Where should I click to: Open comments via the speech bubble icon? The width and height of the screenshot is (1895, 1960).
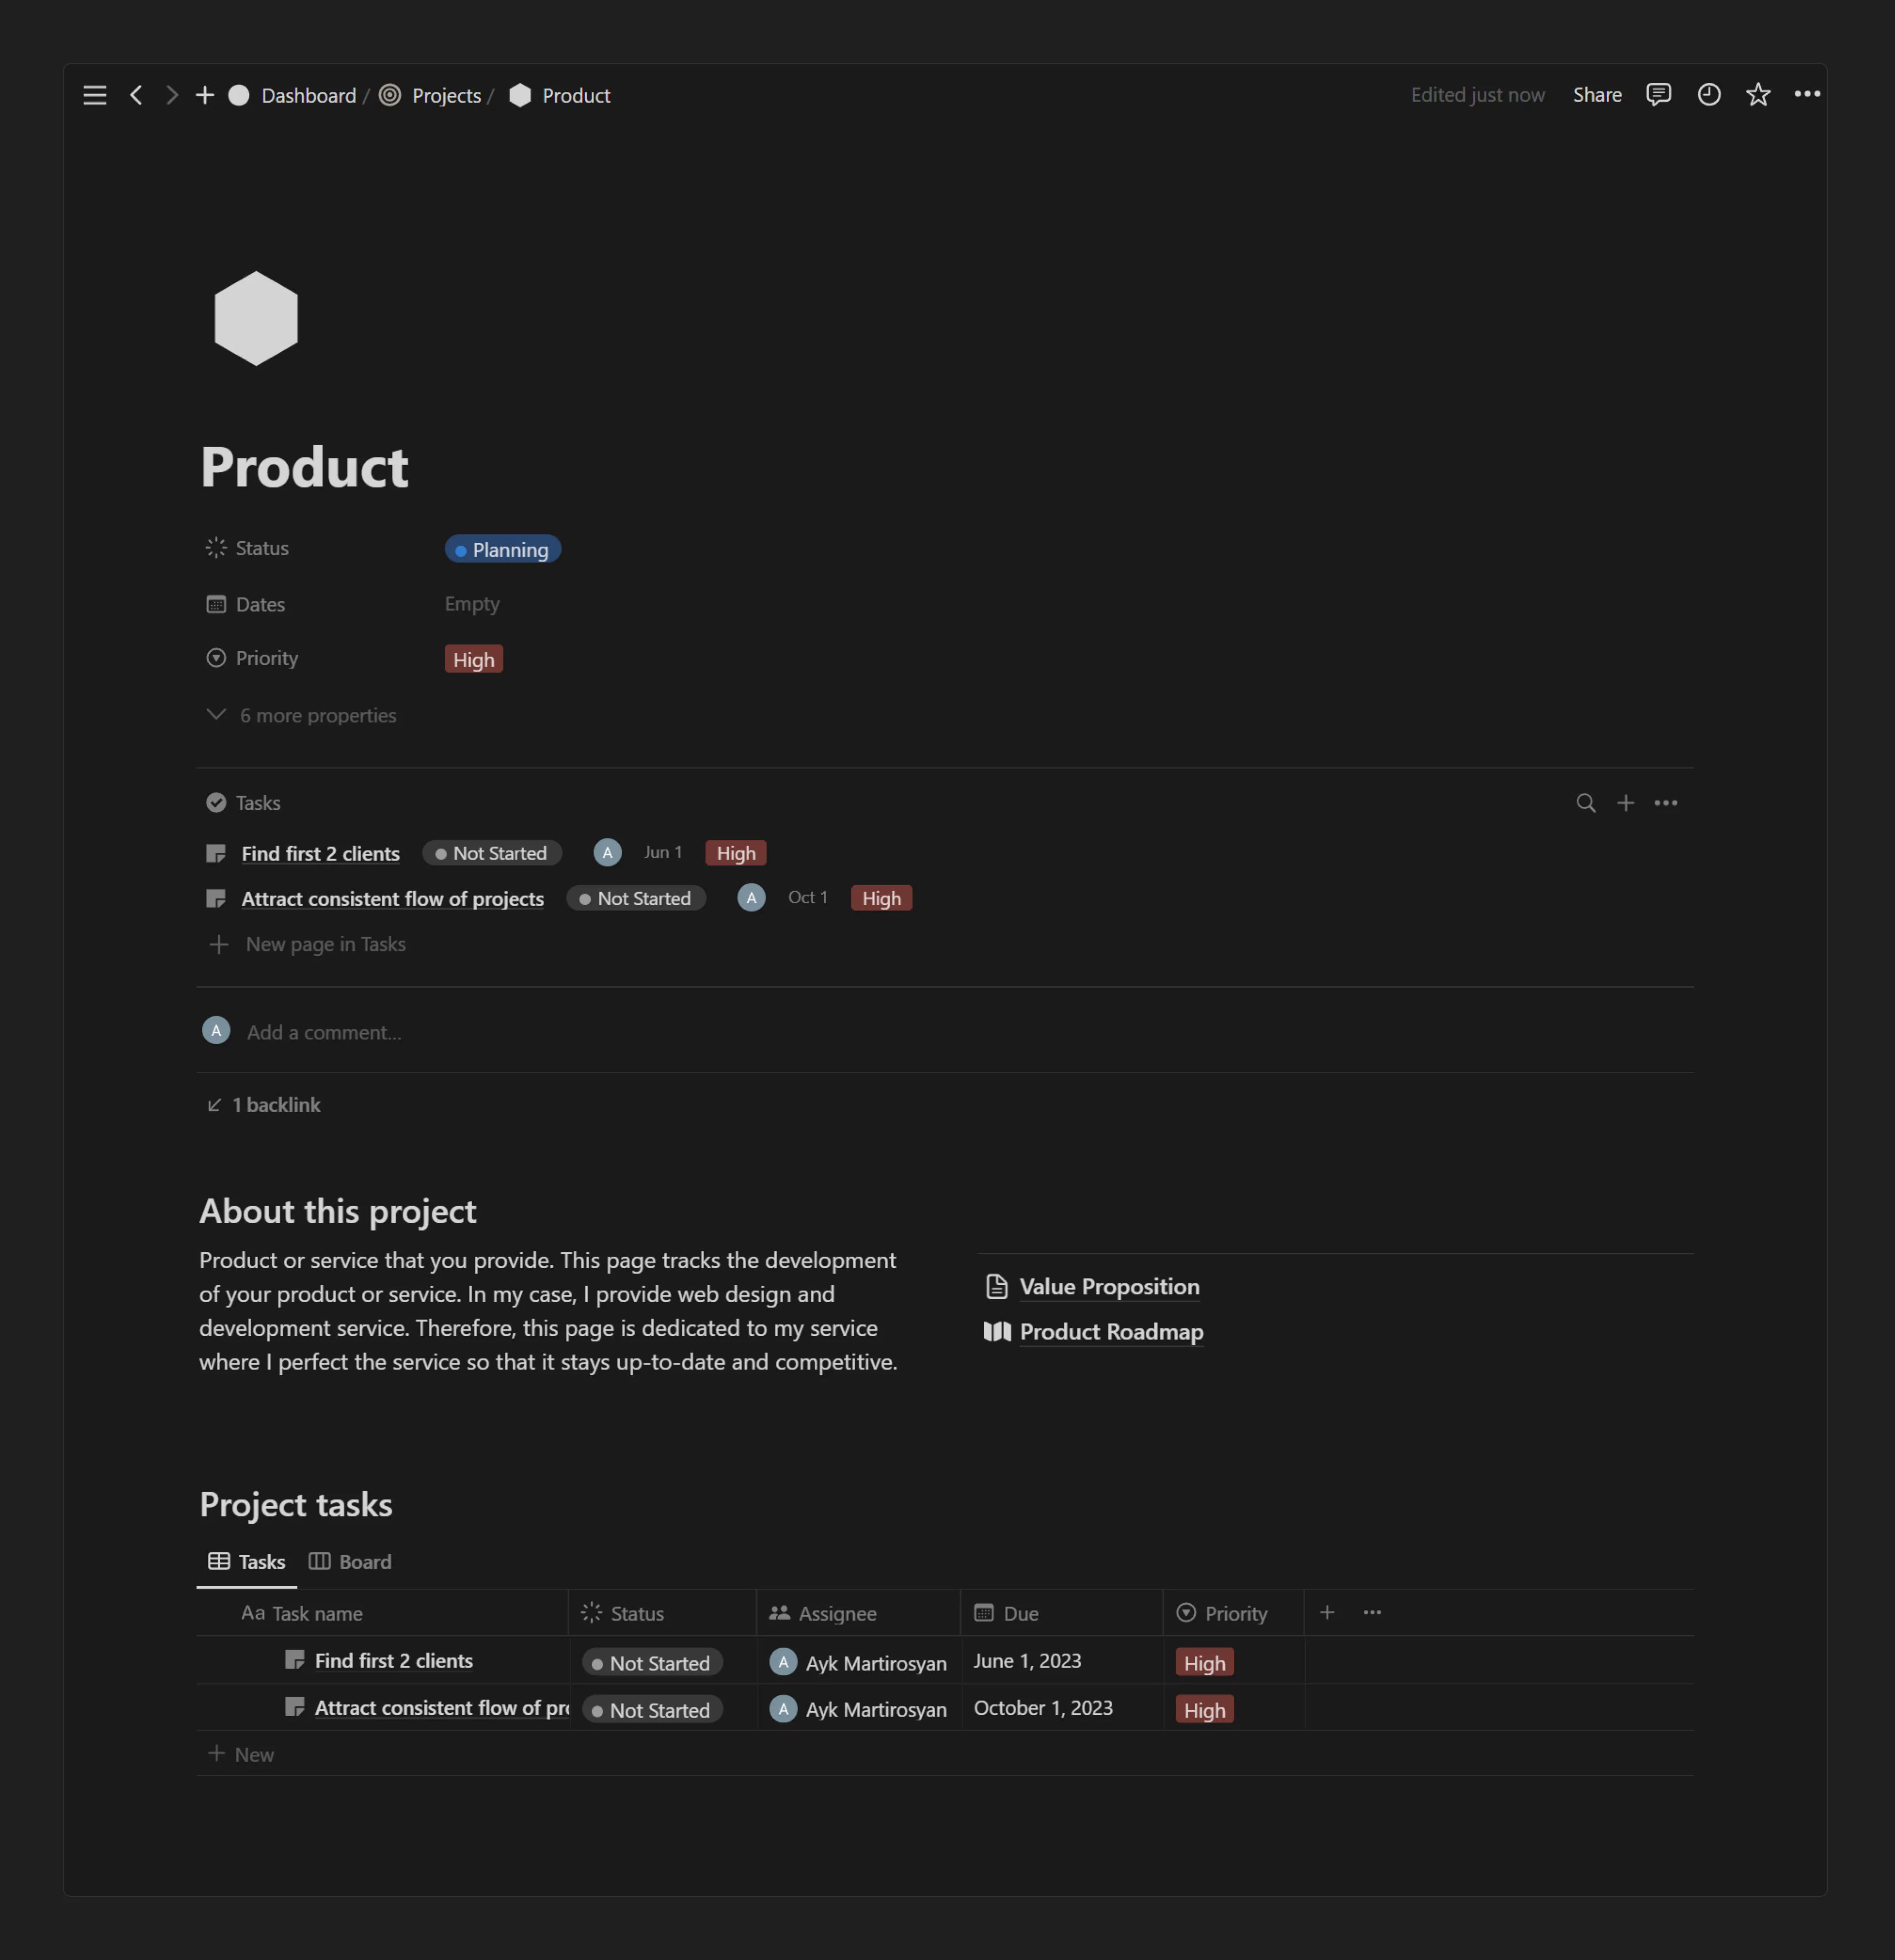(x=1659, y=95)
